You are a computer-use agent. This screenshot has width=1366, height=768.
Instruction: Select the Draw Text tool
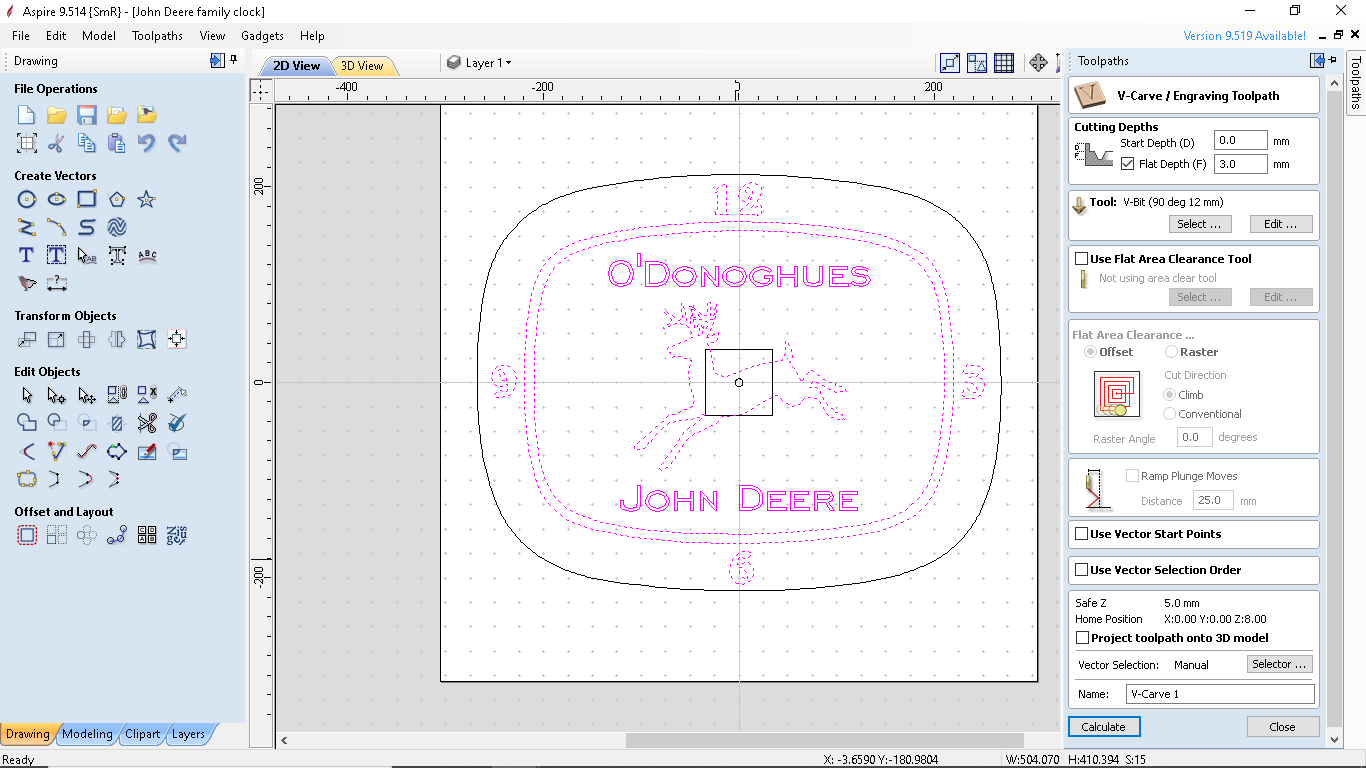pos(27,255)
